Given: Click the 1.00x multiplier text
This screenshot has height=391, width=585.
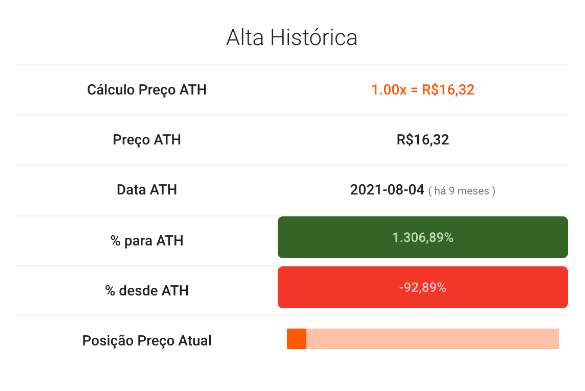Looking at the screenshot, I should [x=388, y=90].
